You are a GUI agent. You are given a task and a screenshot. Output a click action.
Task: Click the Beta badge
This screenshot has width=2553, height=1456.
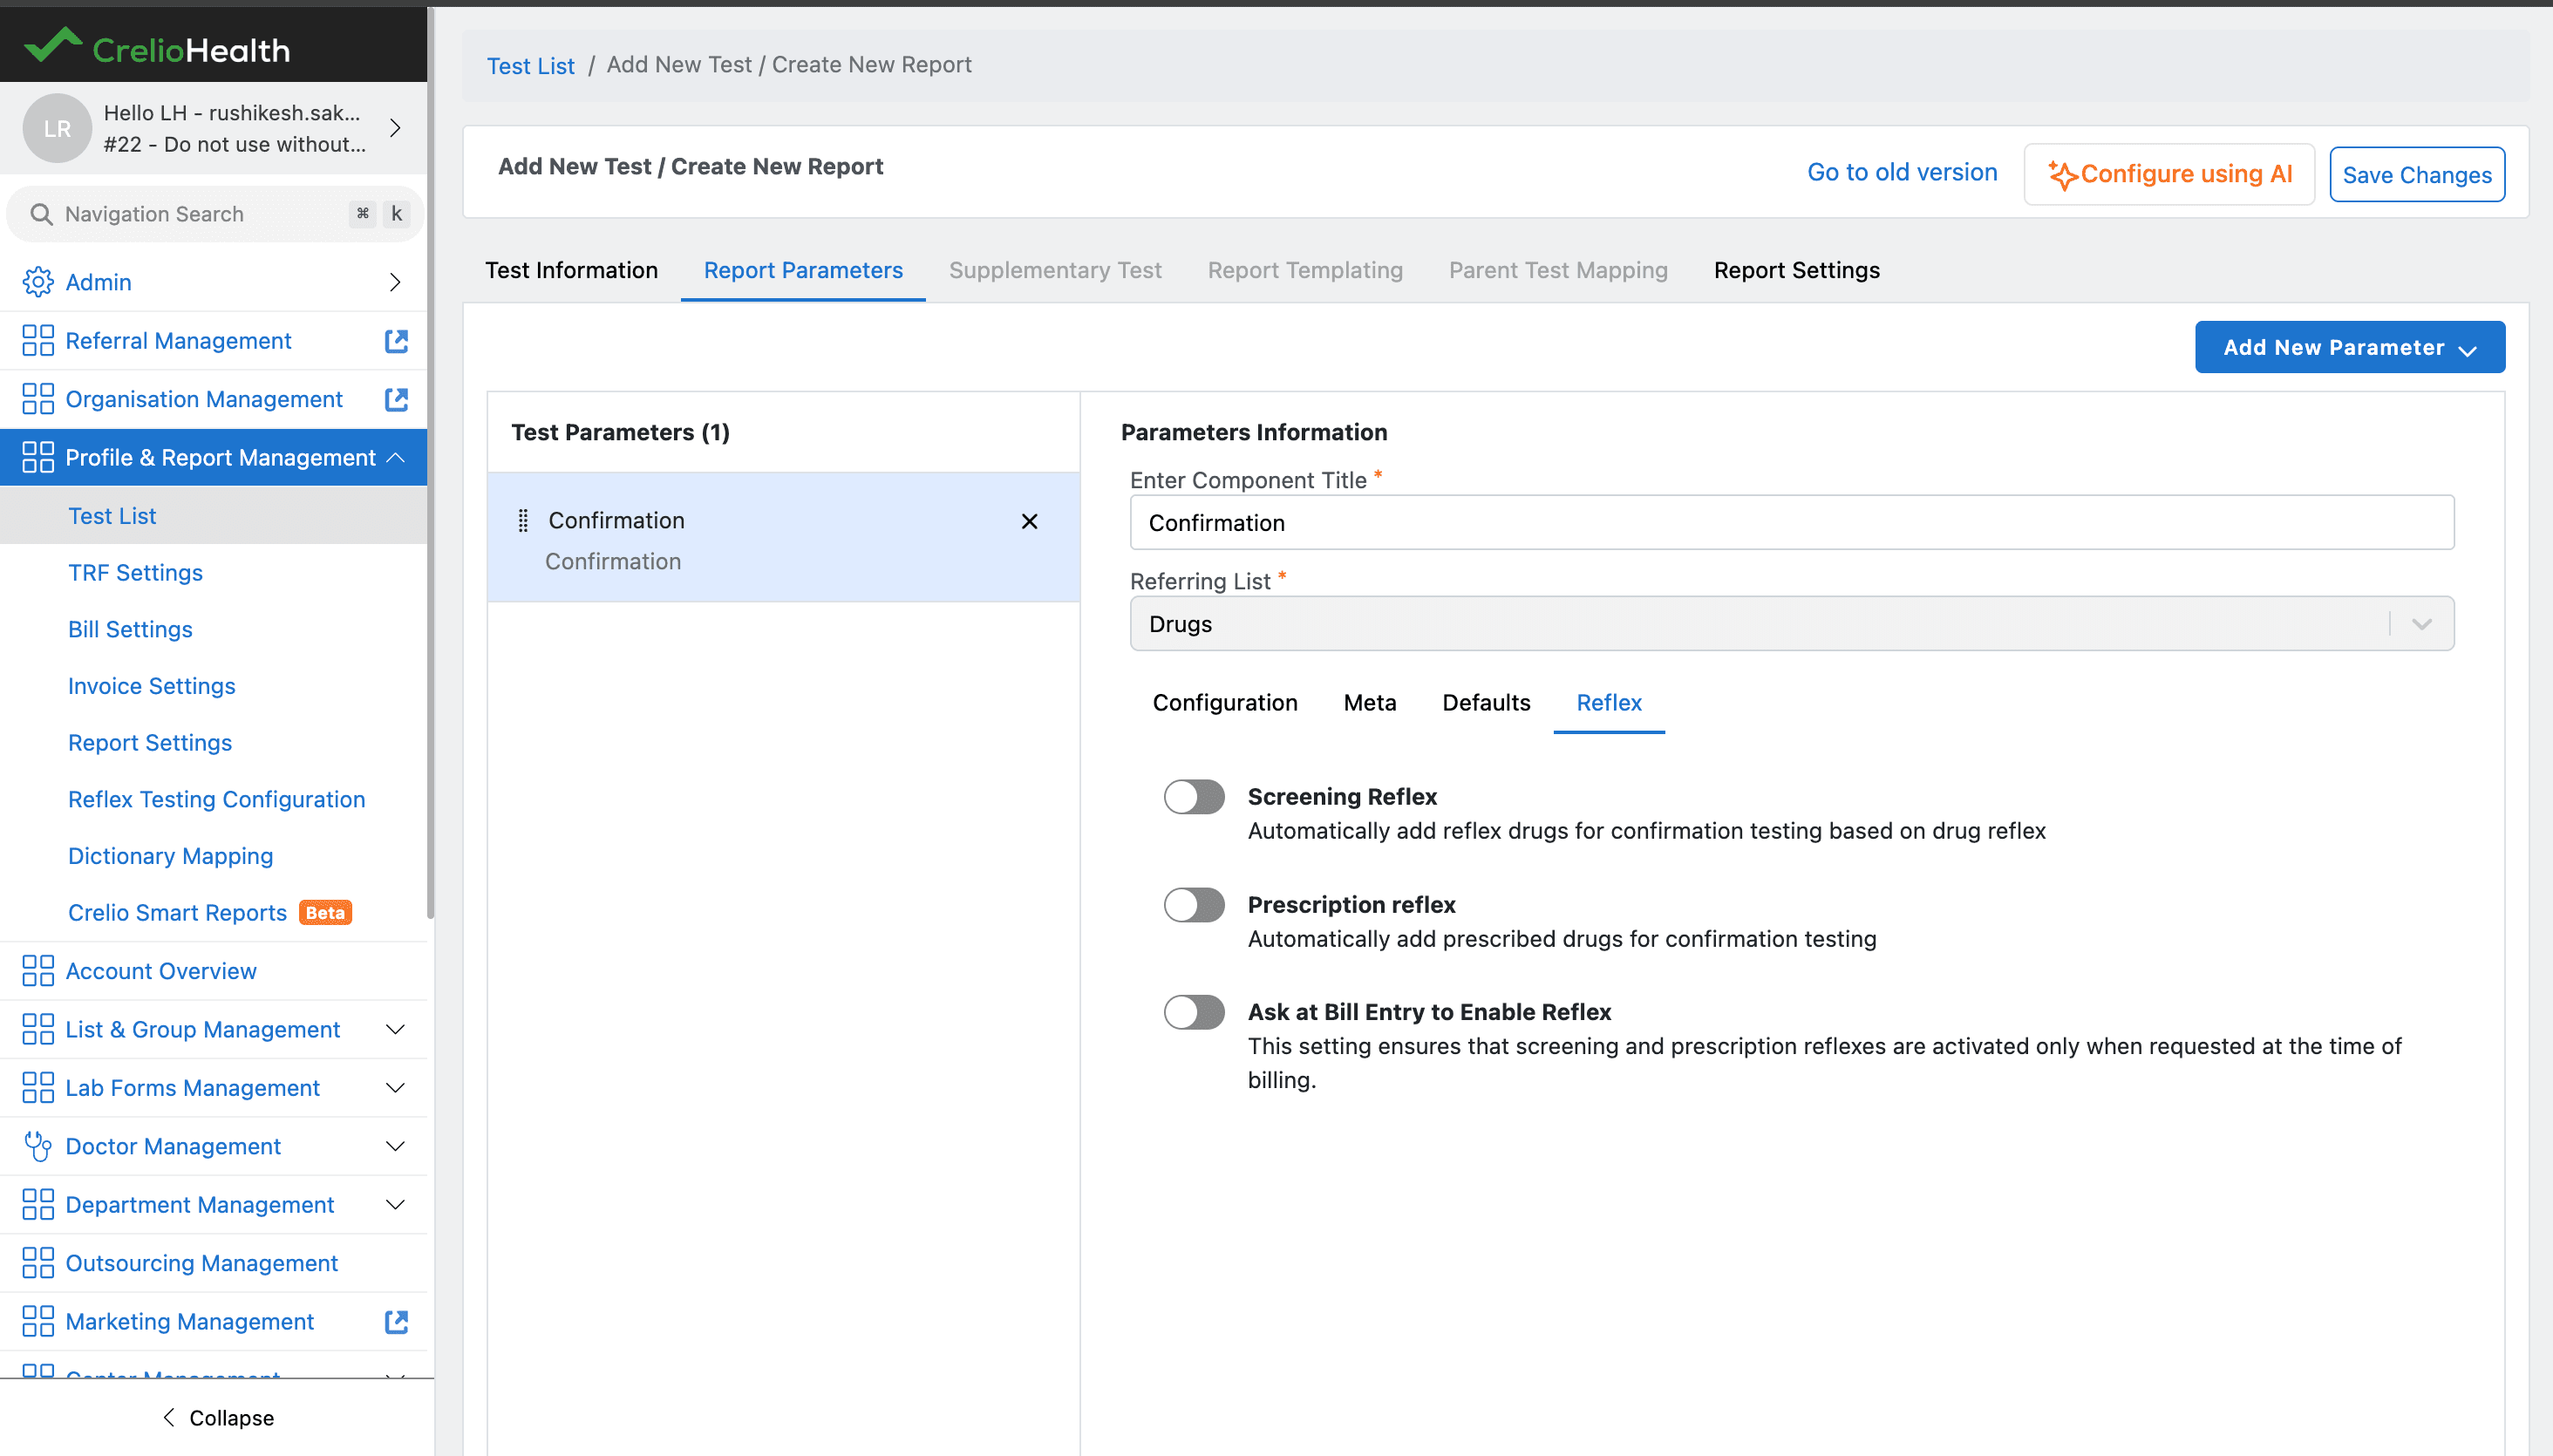coord(325,912)
